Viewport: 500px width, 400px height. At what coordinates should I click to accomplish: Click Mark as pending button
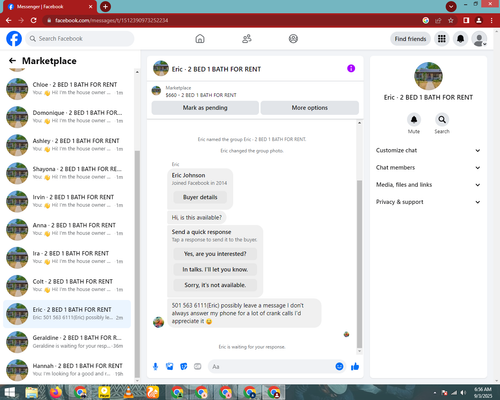[x=205, y=108]
